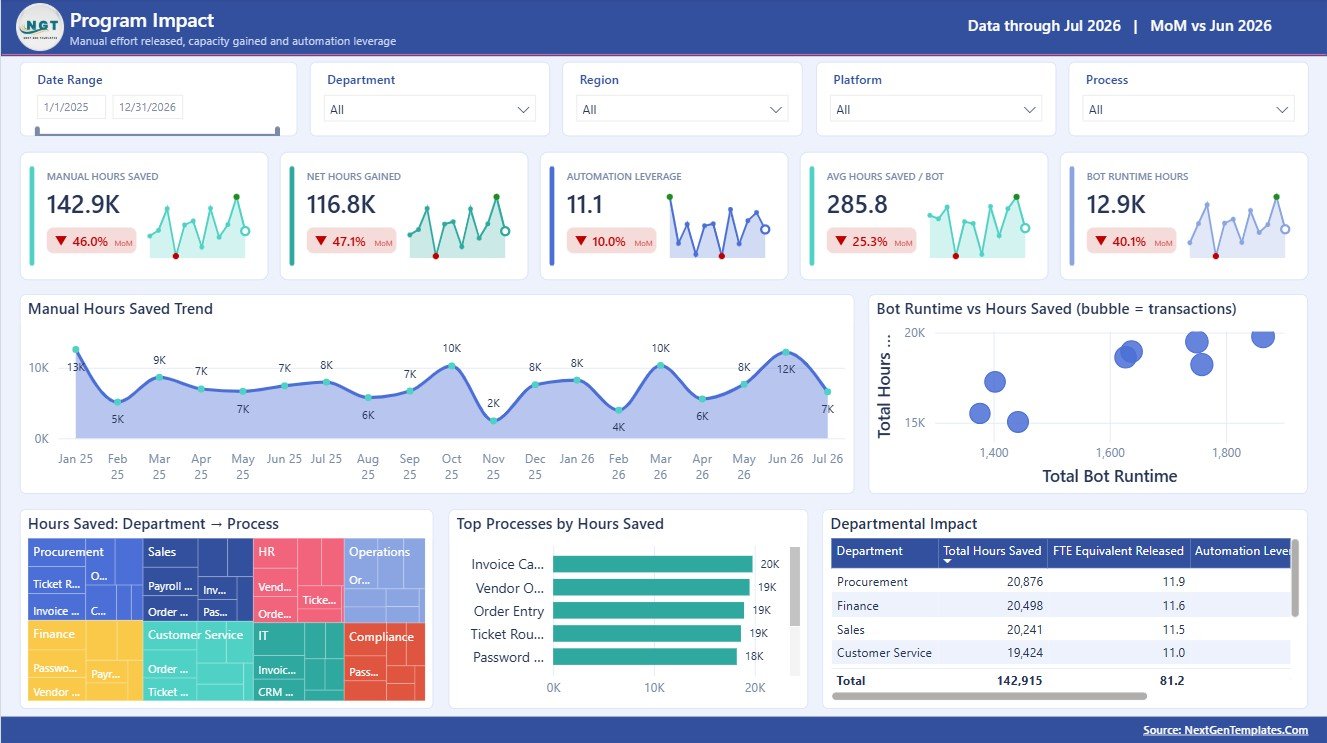
Task: Select the 25.3% MoM decline badge
Action: (x=872, y=241)
